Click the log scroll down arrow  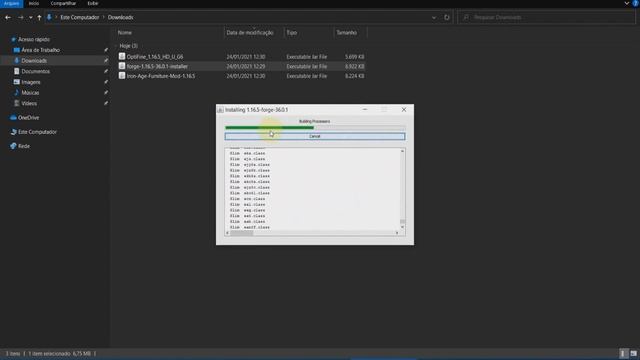402,227
